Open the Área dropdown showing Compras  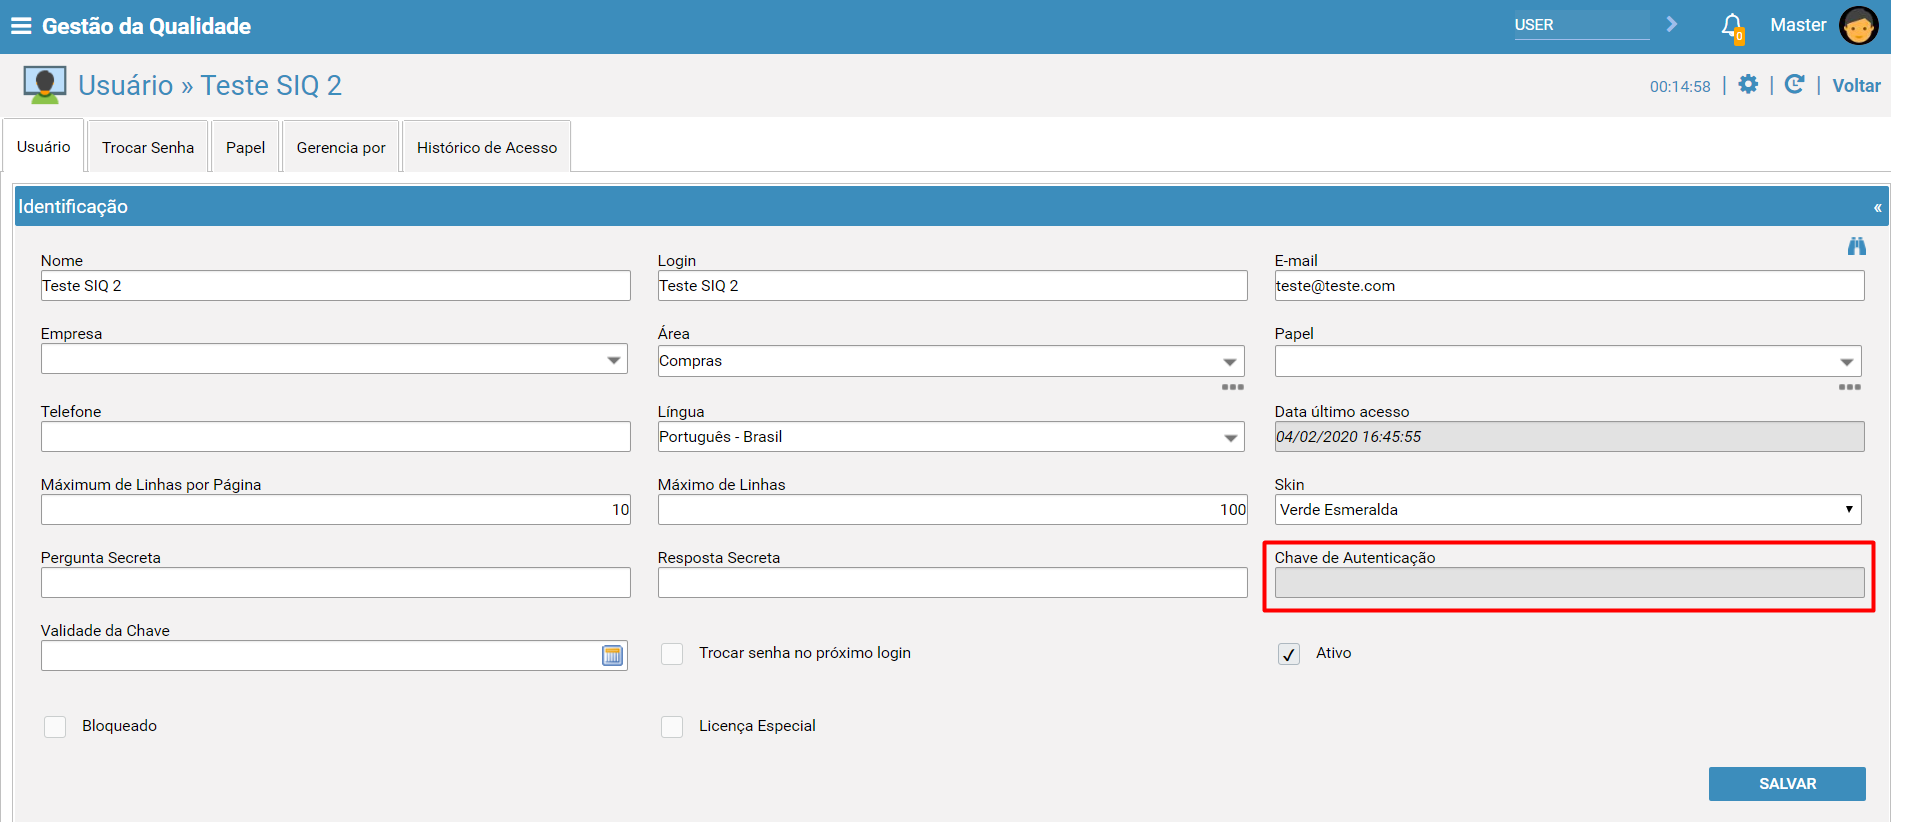tap(951, 361)
